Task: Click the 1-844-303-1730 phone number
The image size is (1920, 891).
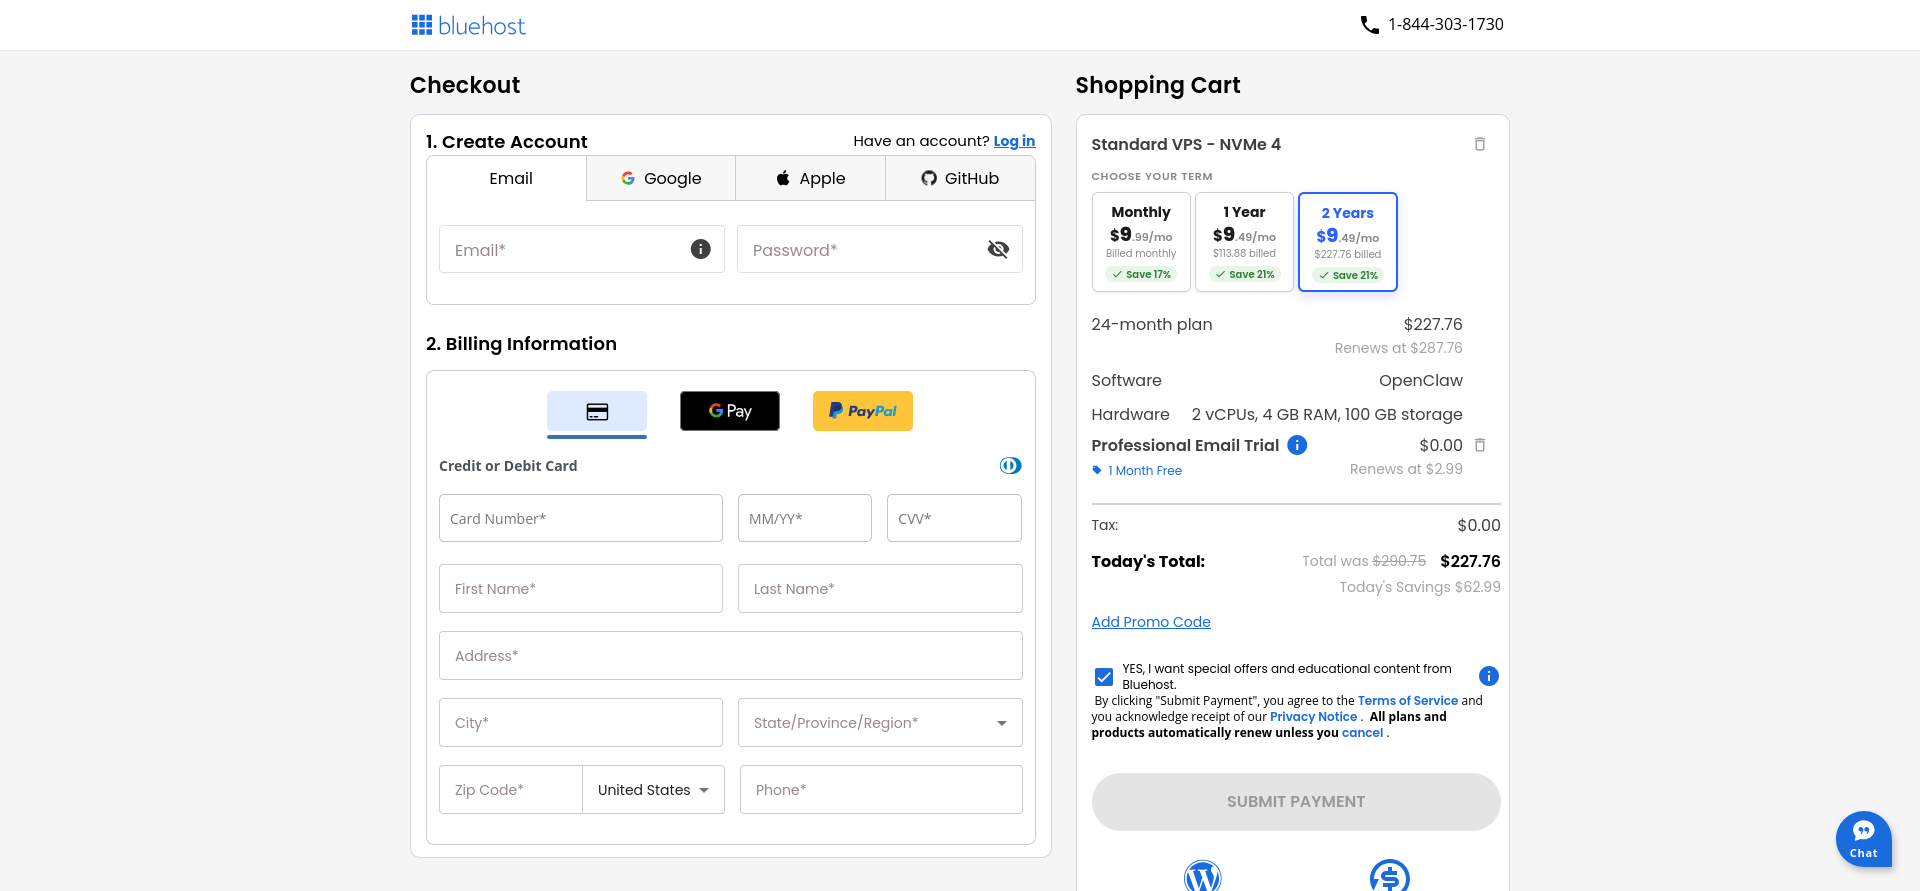Action: click(1445, 24)
